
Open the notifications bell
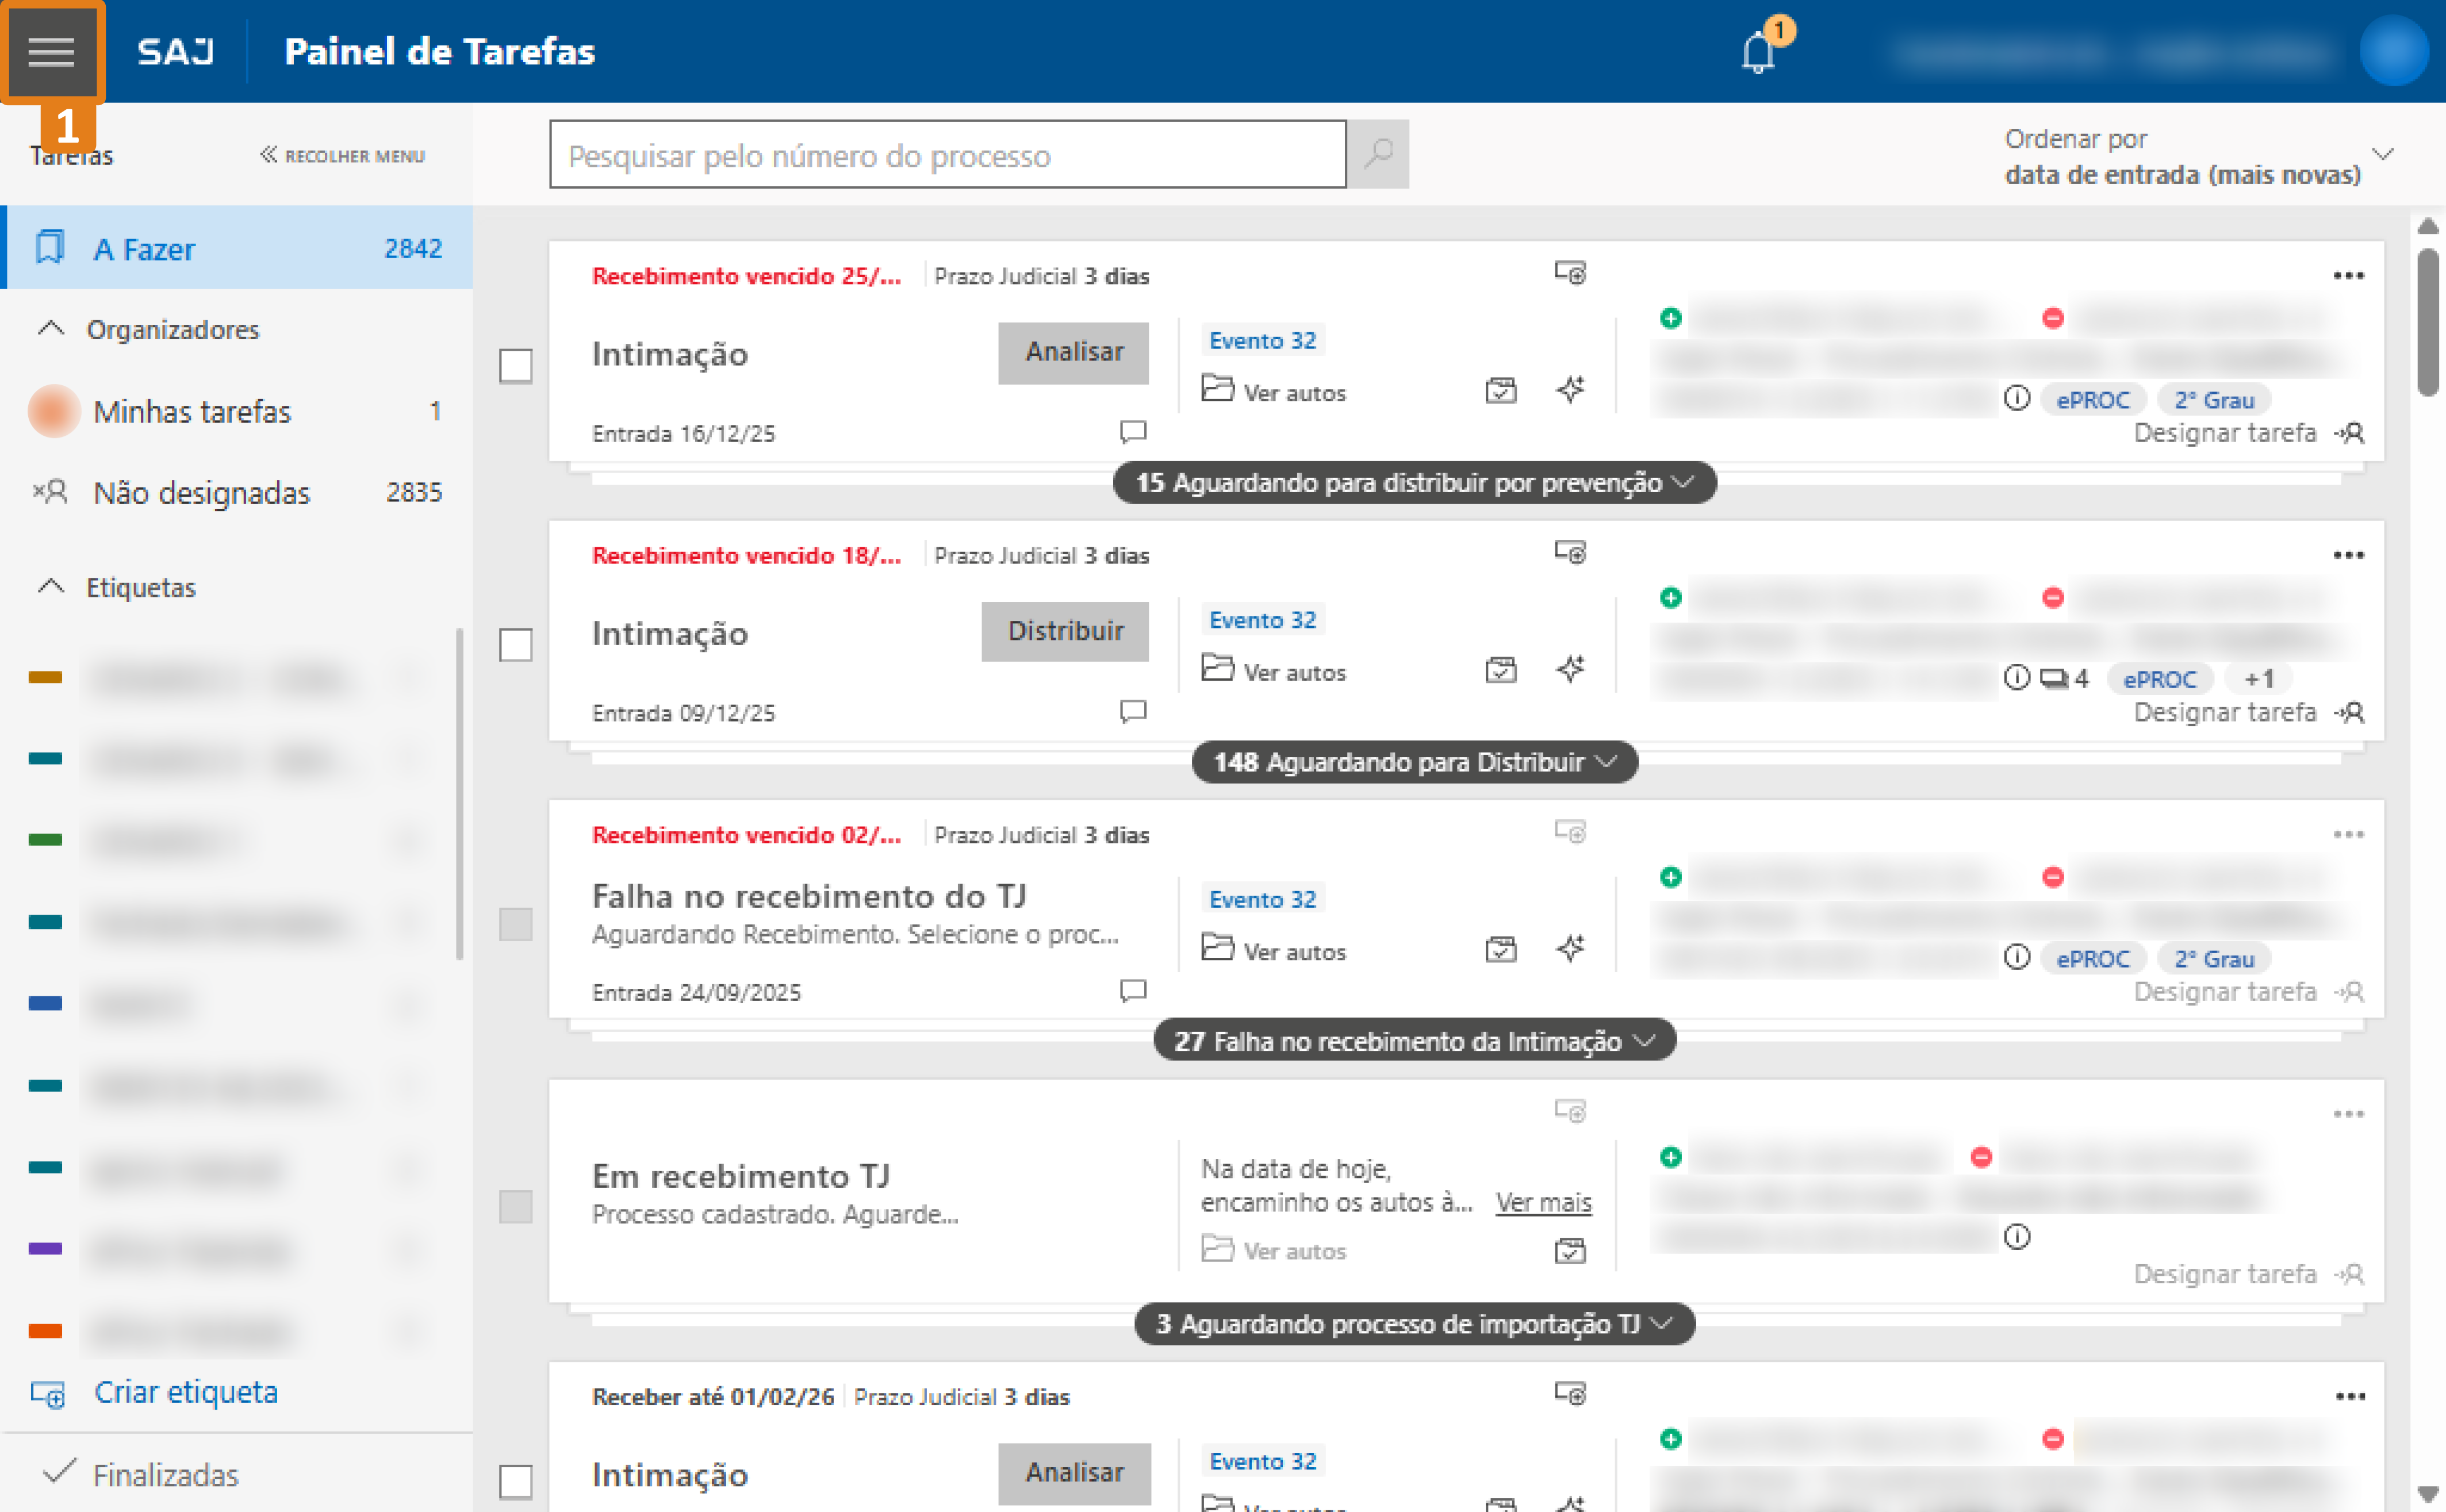[1756, 52]
